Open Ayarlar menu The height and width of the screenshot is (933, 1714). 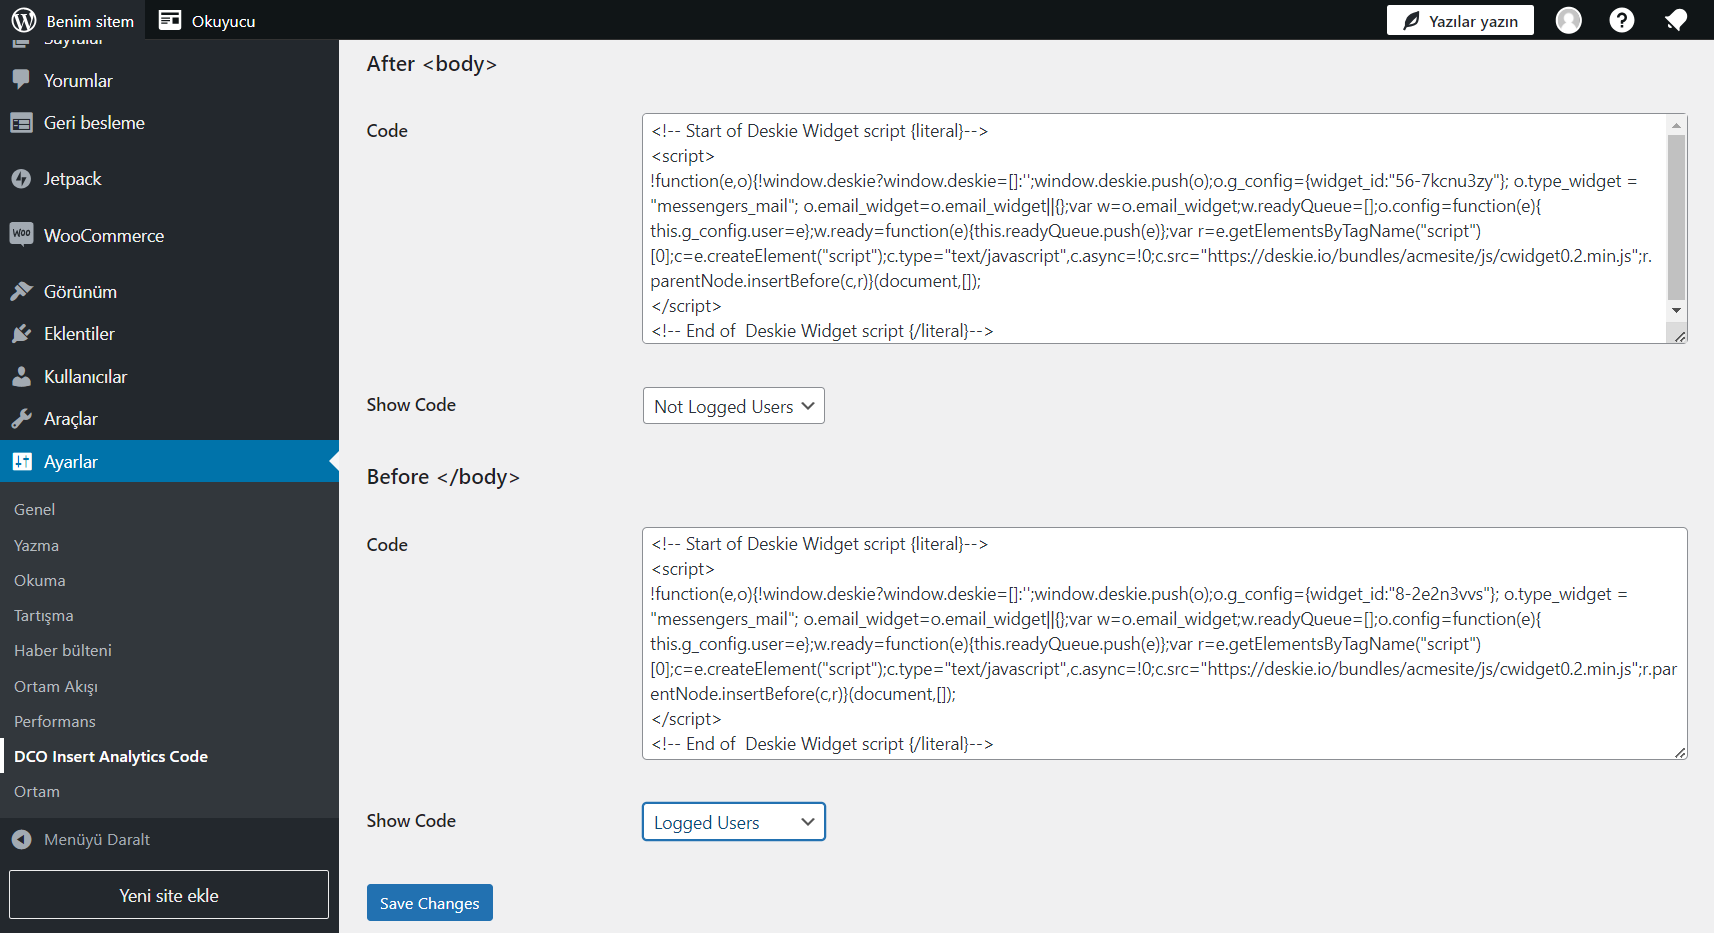coord(169,461)
